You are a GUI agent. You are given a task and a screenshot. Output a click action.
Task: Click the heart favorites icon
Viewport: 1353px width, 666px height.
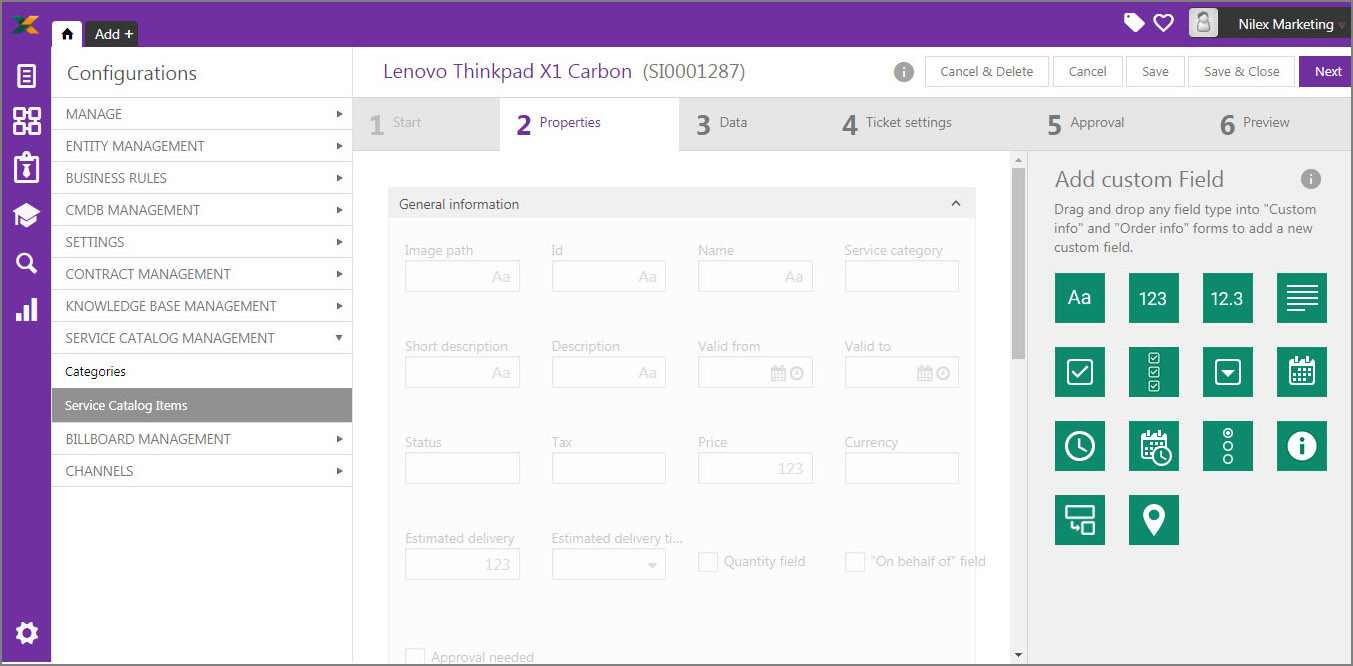point(1163,22)
